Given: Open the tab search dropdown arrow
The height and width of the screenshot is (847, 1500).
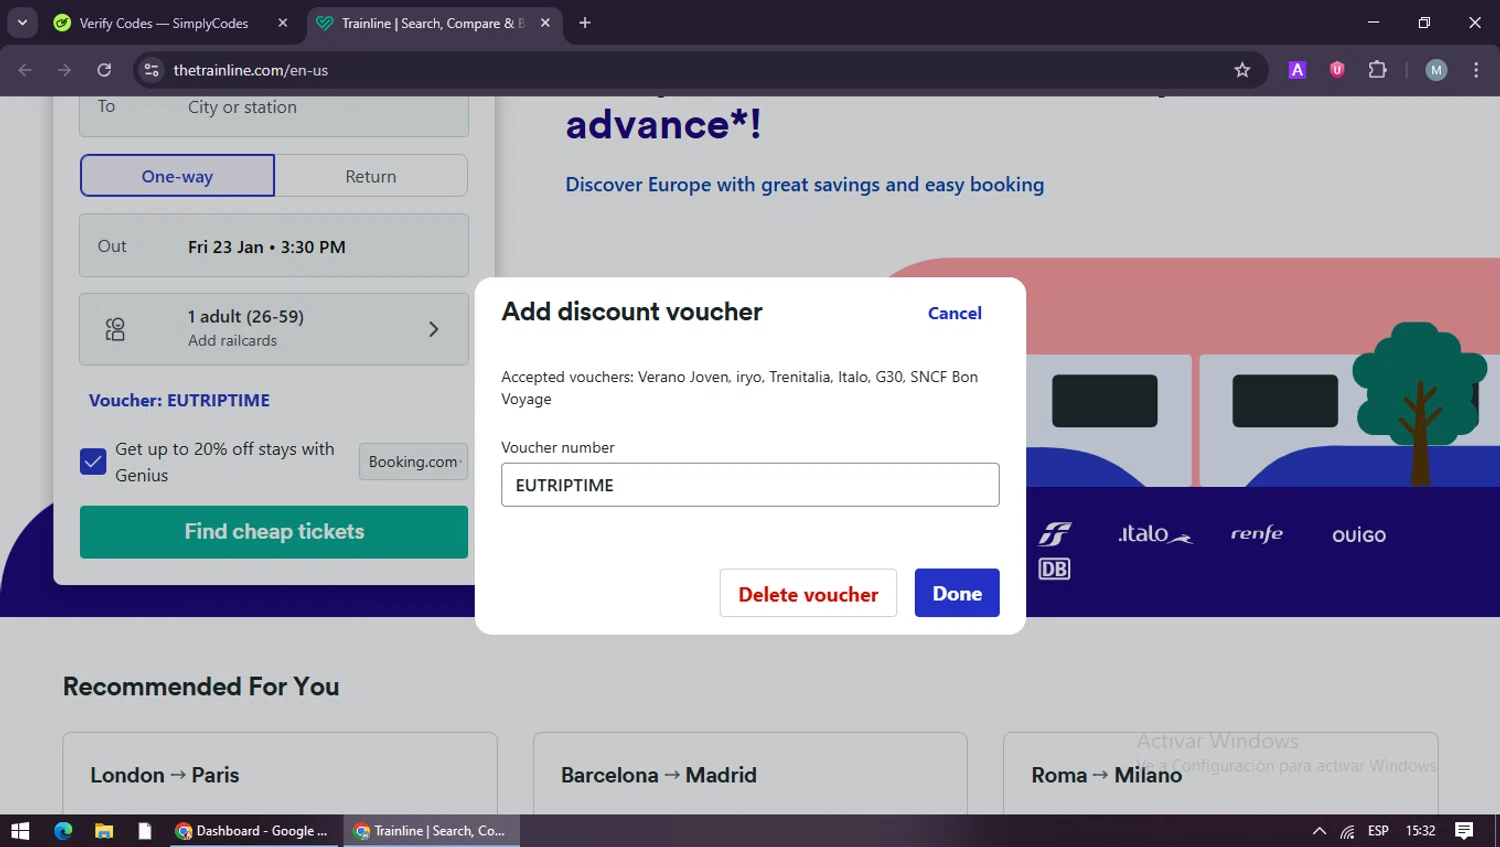Looking at the screenshot, I should pyautogui.click(x=22, y=23).
